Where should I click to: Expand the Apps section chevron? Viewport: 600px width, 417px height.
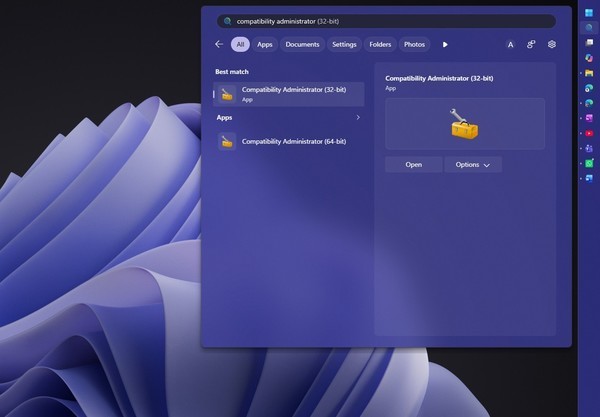pos(358,117)
